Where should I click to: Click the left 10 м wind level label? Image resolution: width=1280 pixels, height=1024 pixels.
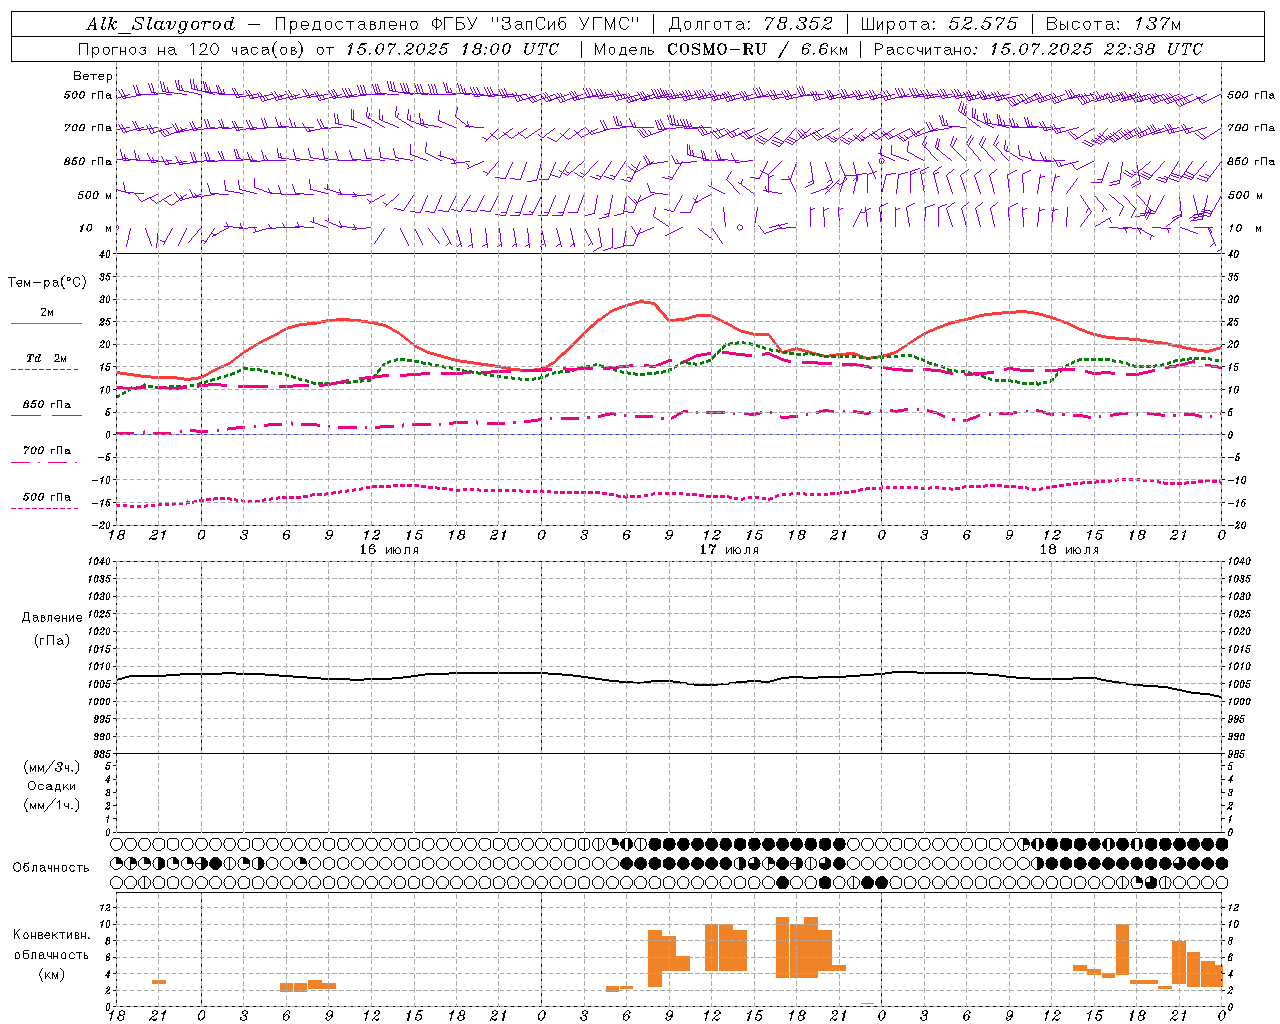[96, 228]
